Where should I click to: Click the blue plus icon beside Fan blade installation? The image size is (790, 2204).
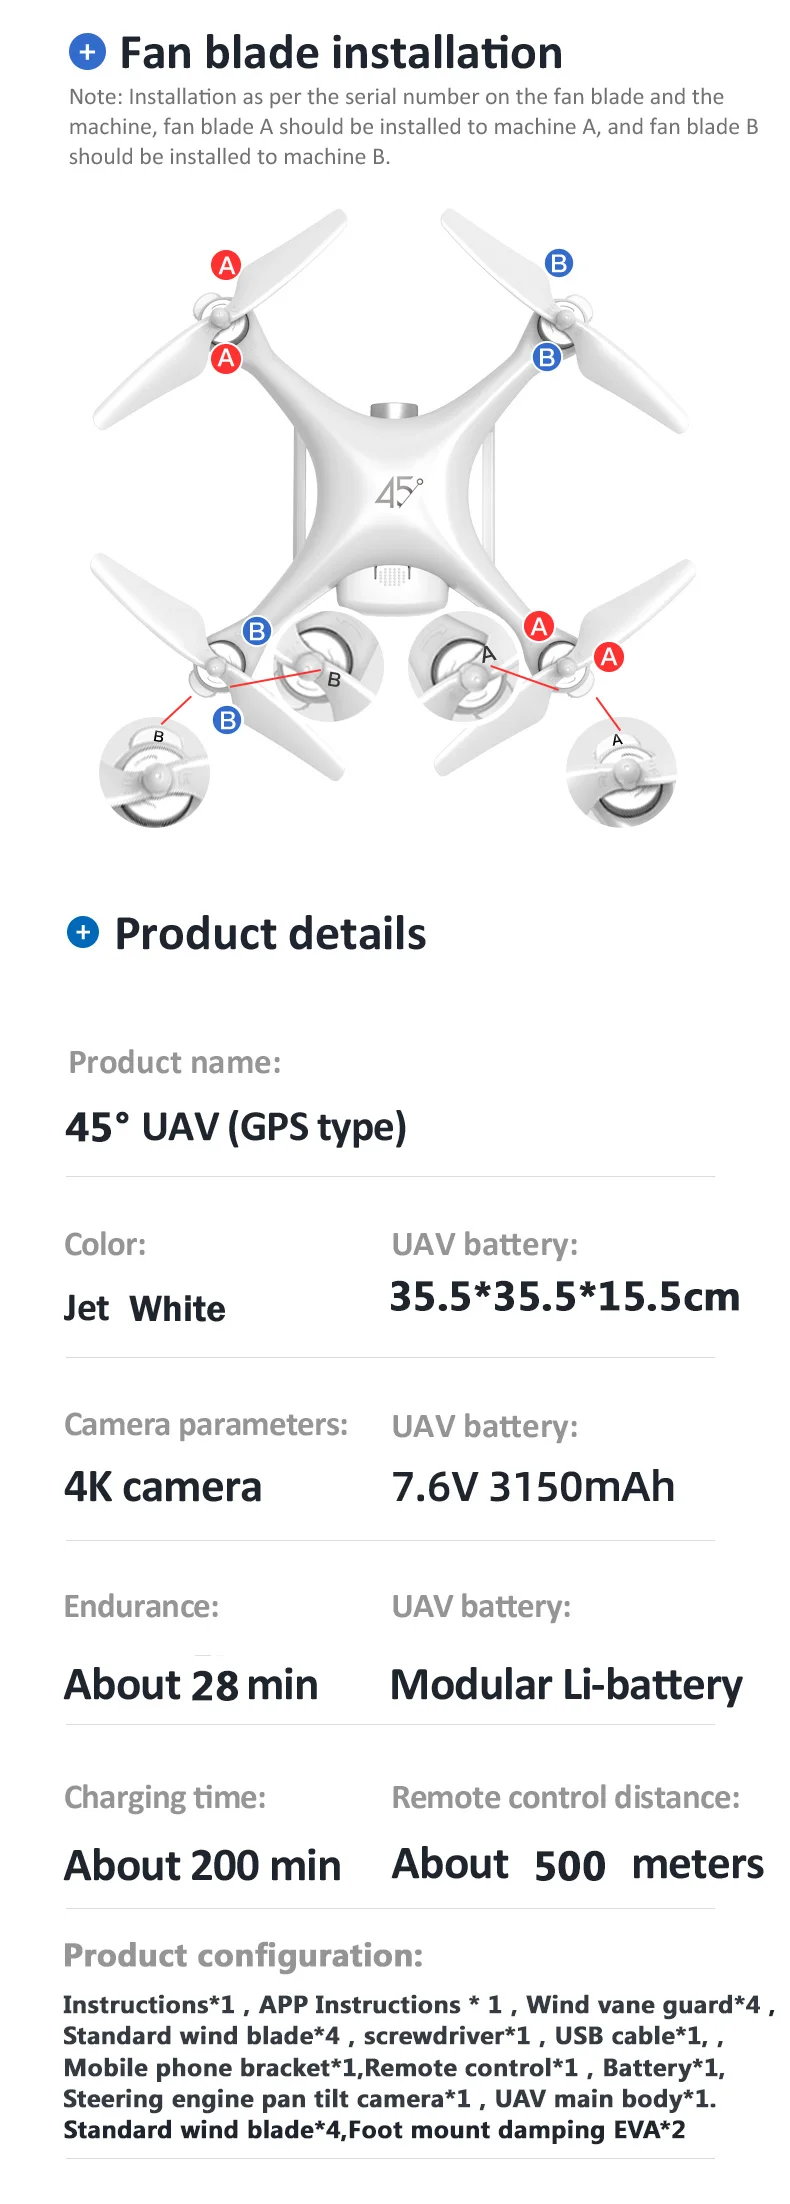coord(87,51)
